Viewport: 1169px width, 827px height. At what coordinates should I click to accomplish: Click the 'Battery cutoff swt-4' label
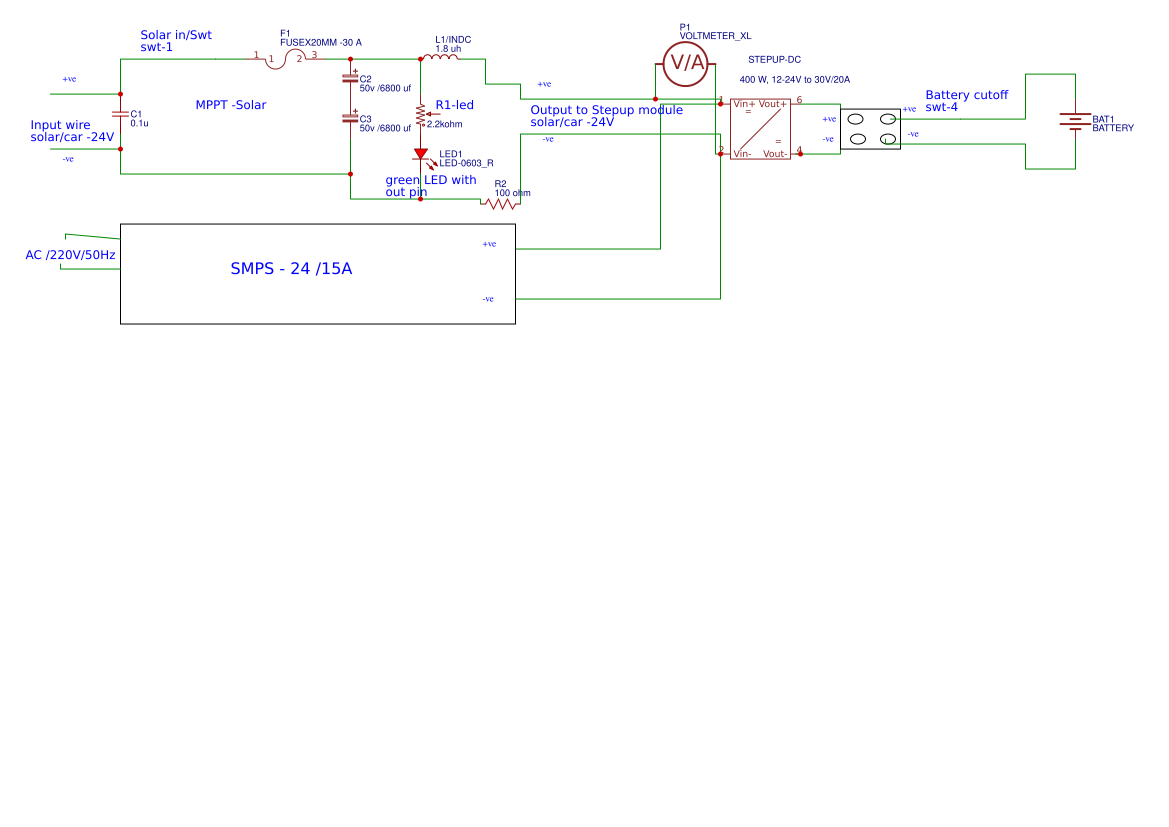coord(966,101)
